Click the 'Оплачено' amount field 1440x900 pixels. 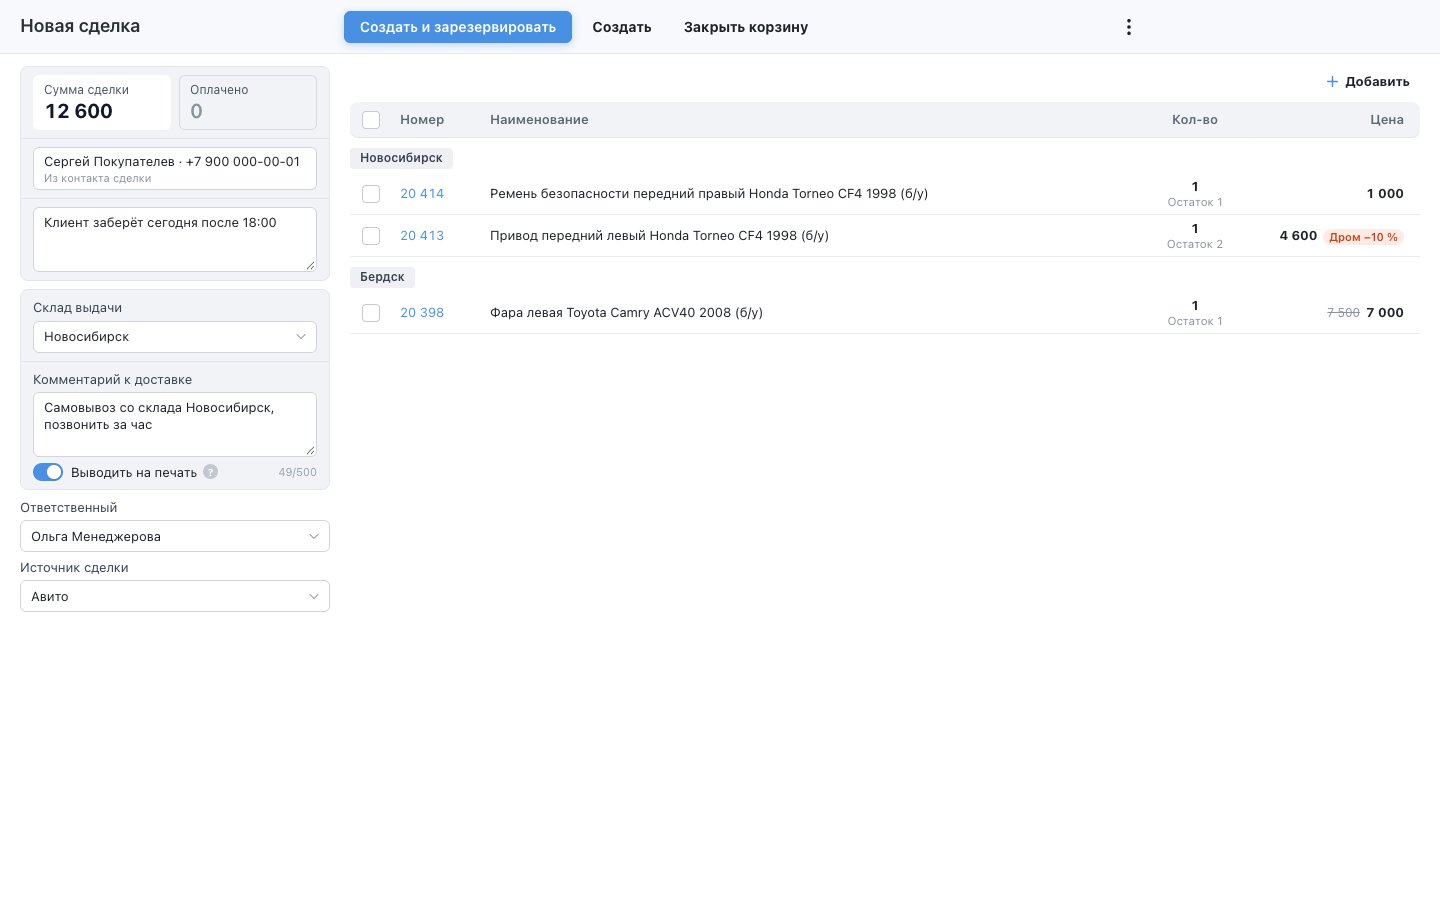click(x=248, y=102)
